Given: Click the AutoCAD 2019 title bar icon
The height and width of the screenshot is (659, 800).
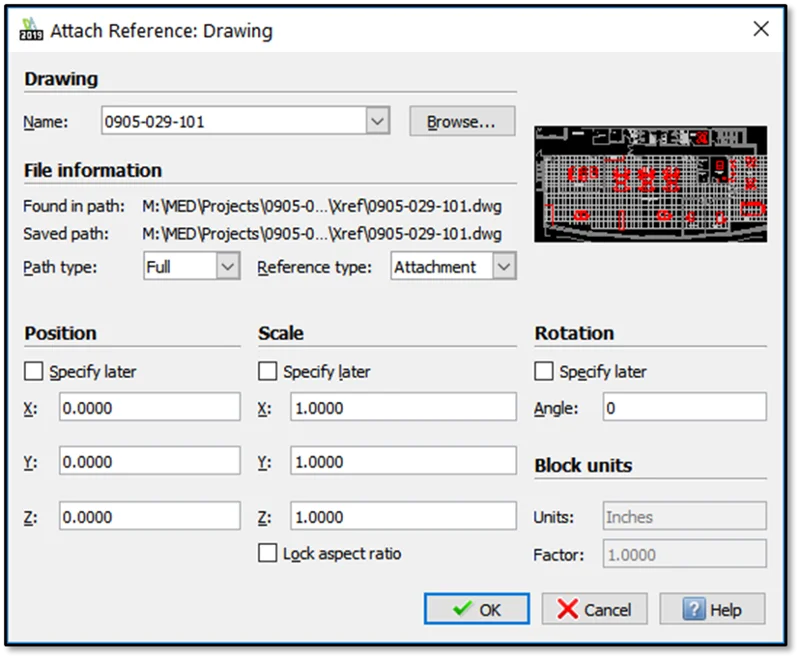Looking at the screenshot, I should pyautogui.click(x=32, y=30).
